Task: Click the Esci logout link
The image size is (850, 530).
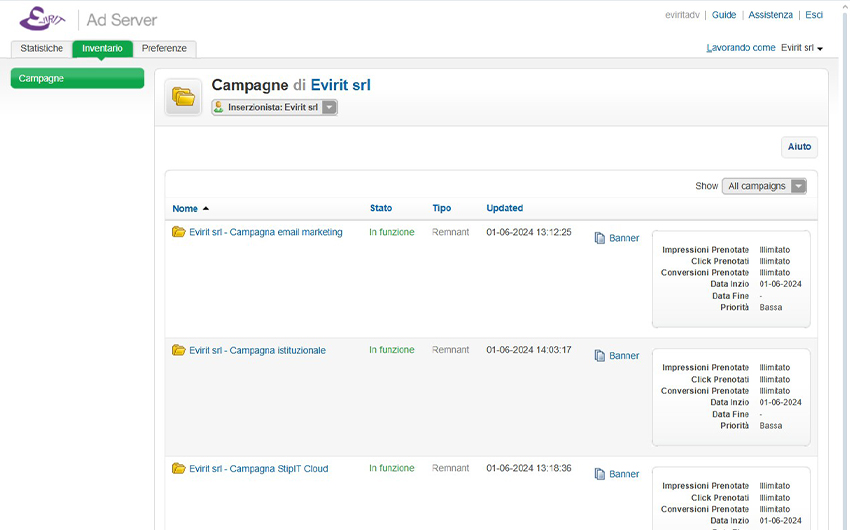Action: click(x=814, y=15)
